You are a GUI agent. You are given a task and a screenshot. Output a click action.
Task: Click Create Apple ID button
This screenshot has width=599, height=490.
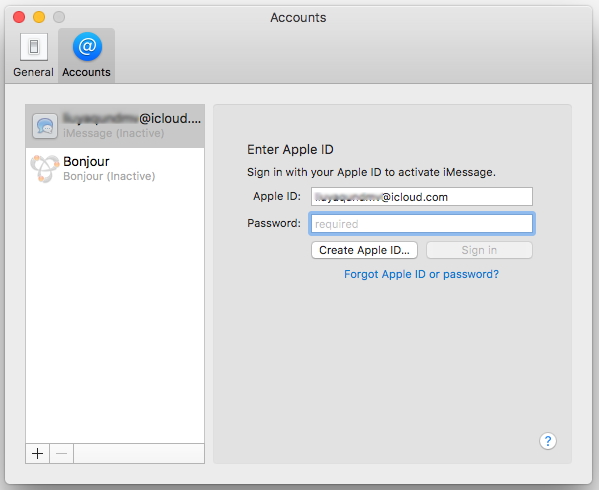(364, 250)
